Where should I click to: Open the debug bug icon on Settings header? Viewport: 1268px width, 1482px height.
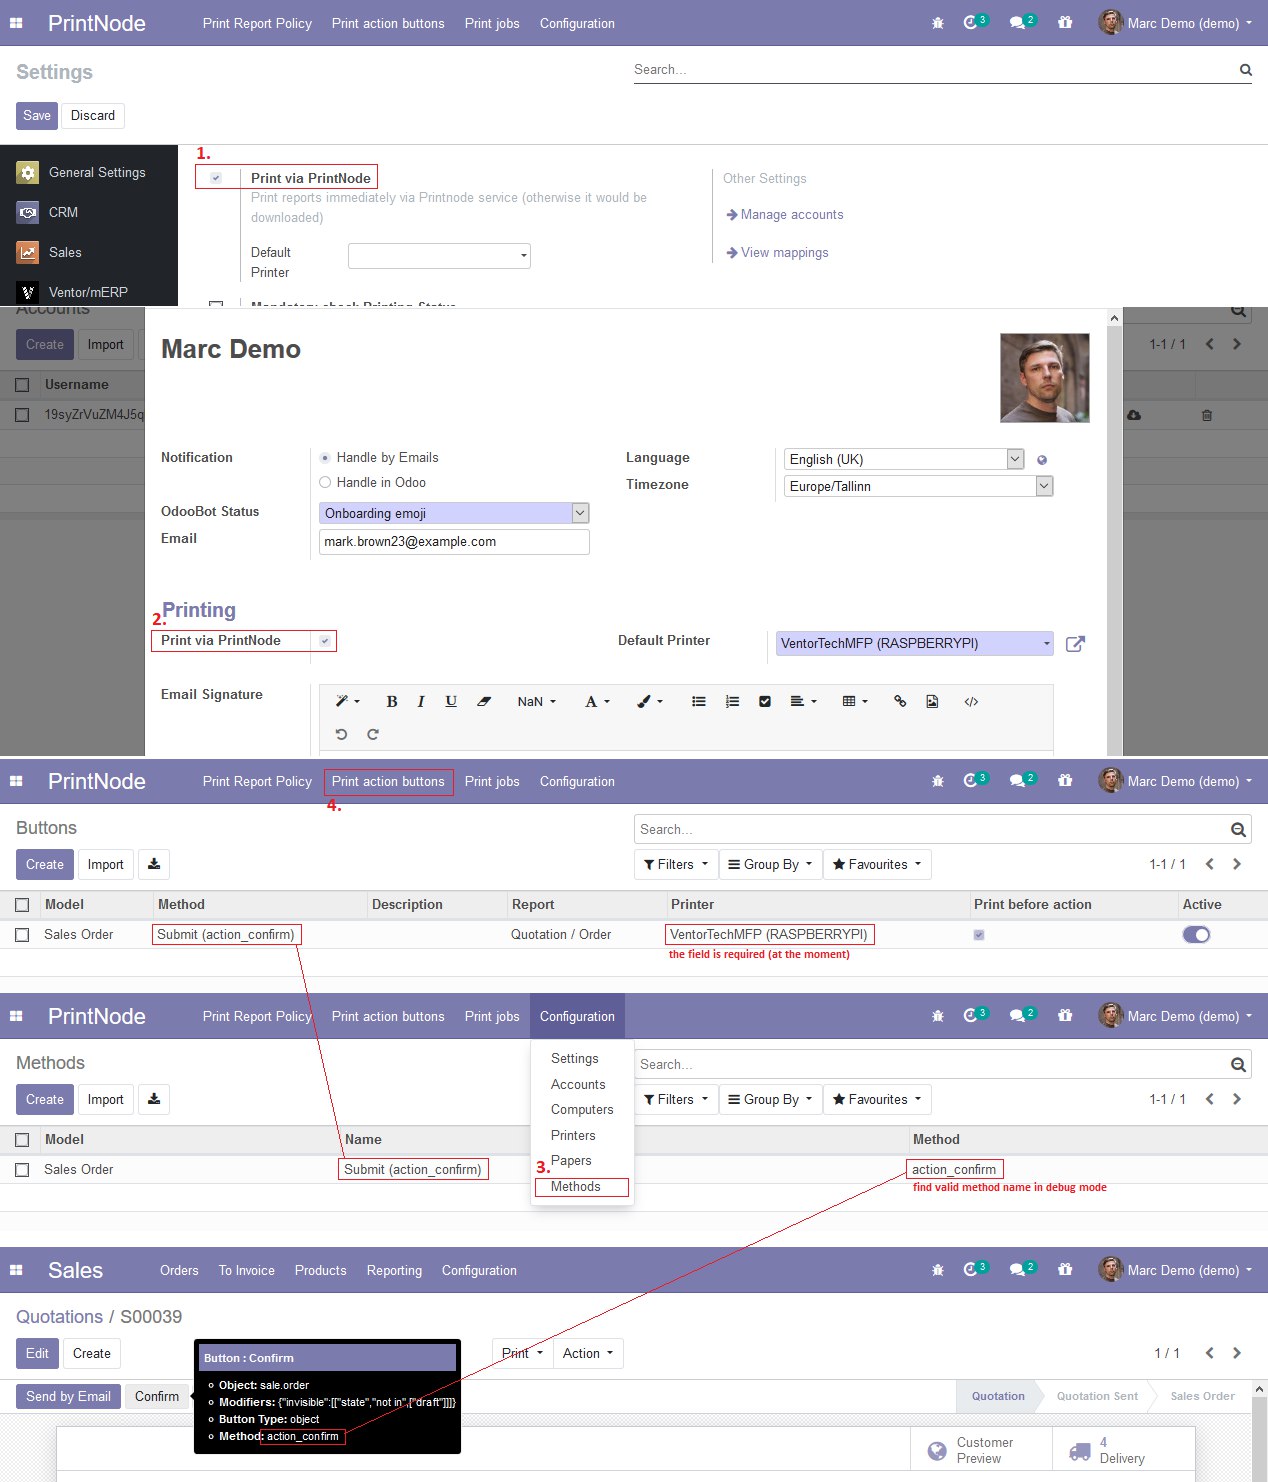click(x=938, y=23)
